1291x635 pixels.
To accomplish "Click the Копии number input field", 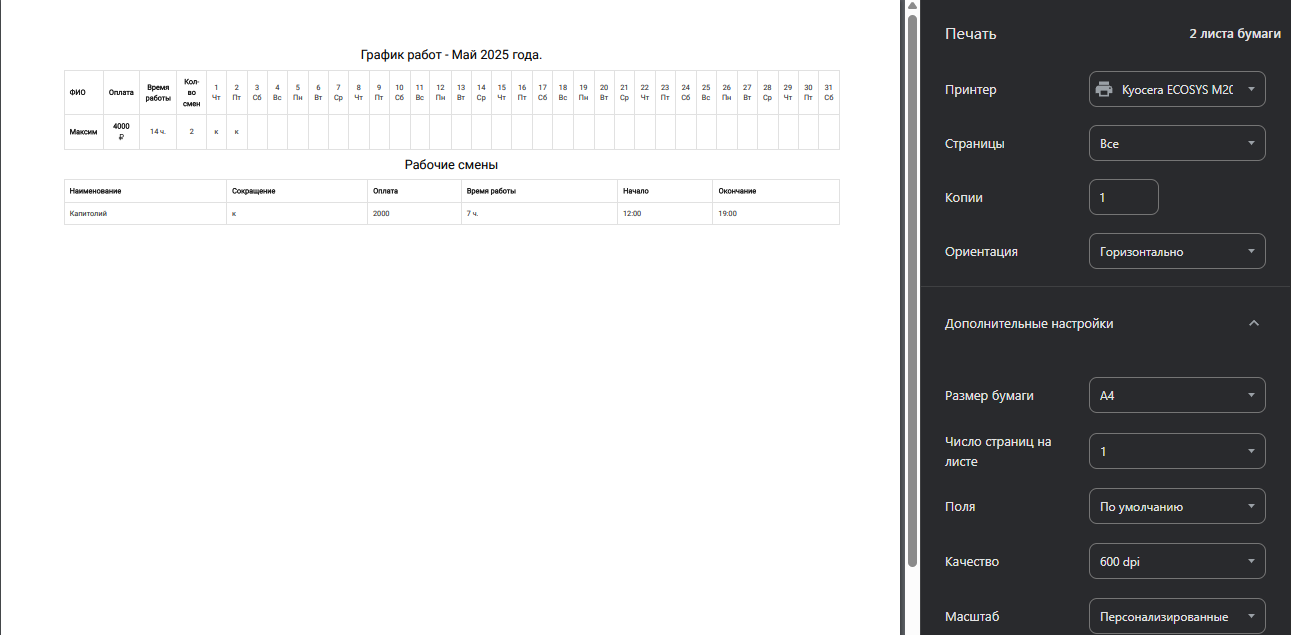I will click(x=1123, y=197).
